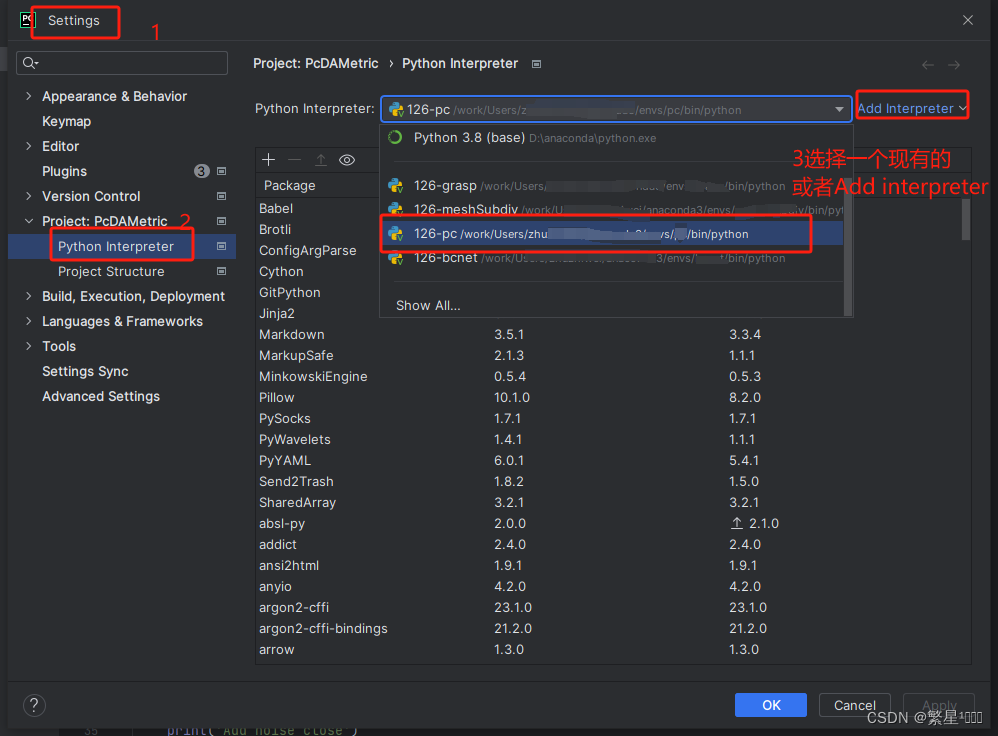
Task: Click project-level icon beside Project: PcDAMetric
Action: (221, 221)
